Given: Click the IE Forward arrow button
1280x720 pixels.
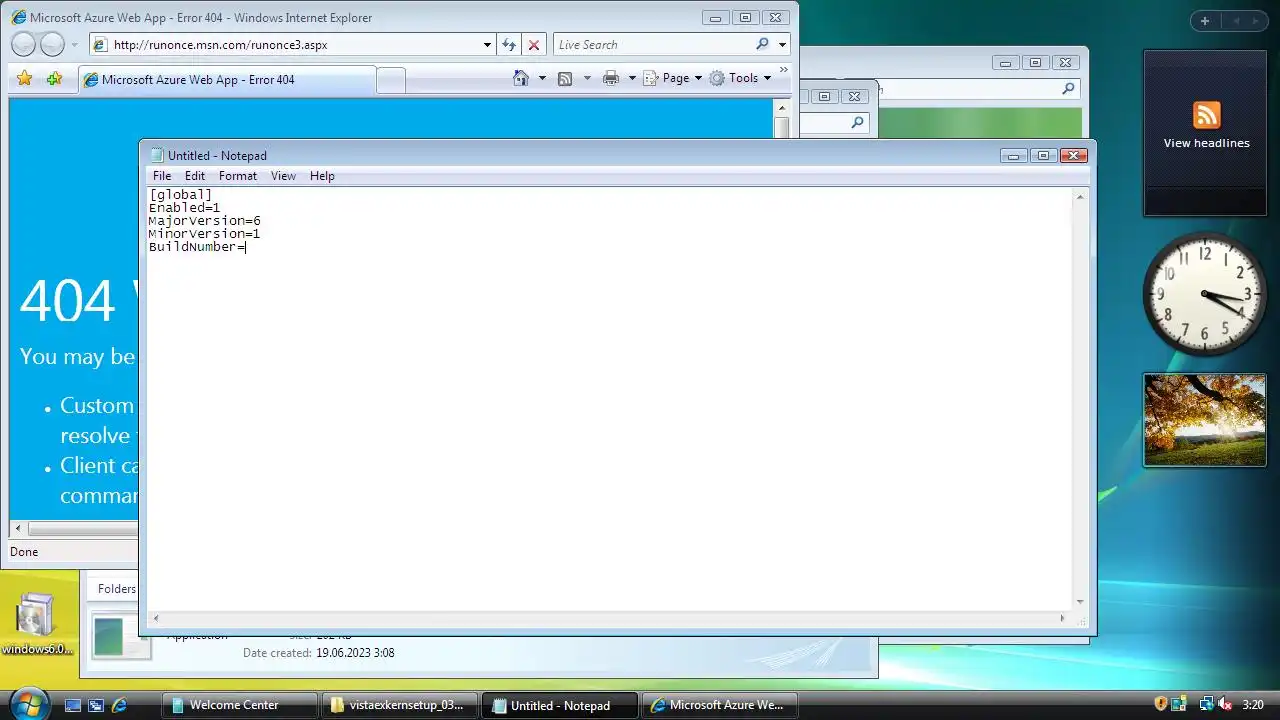Looking at the screenshot, I should [x=52, y=44].
